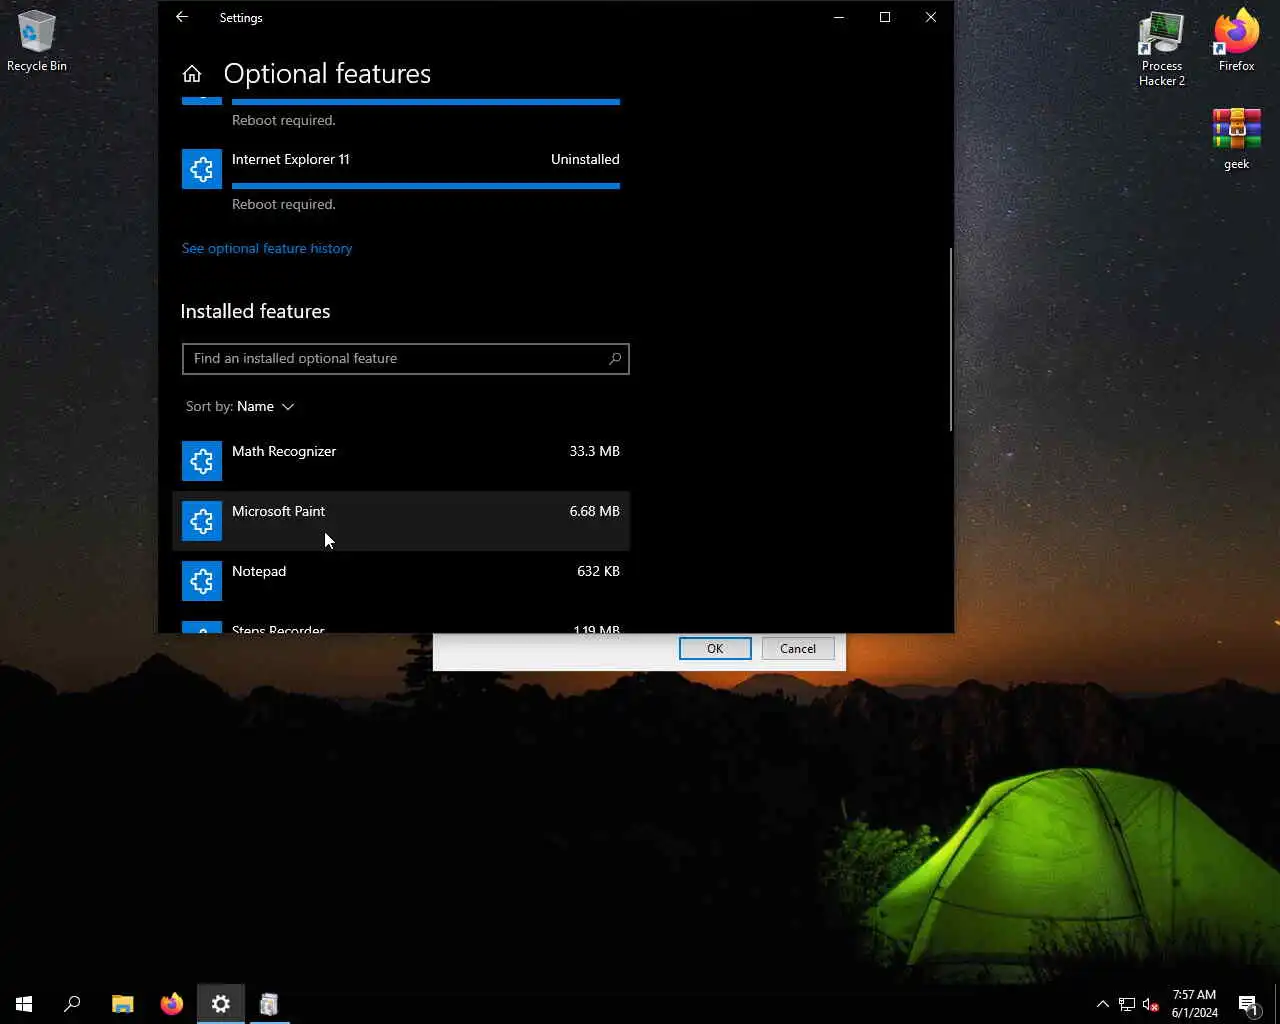1280x1024 pixels.
Task: Click the Internet Explorer 11 Uninstalled status
Action: (x=585, y=159)
